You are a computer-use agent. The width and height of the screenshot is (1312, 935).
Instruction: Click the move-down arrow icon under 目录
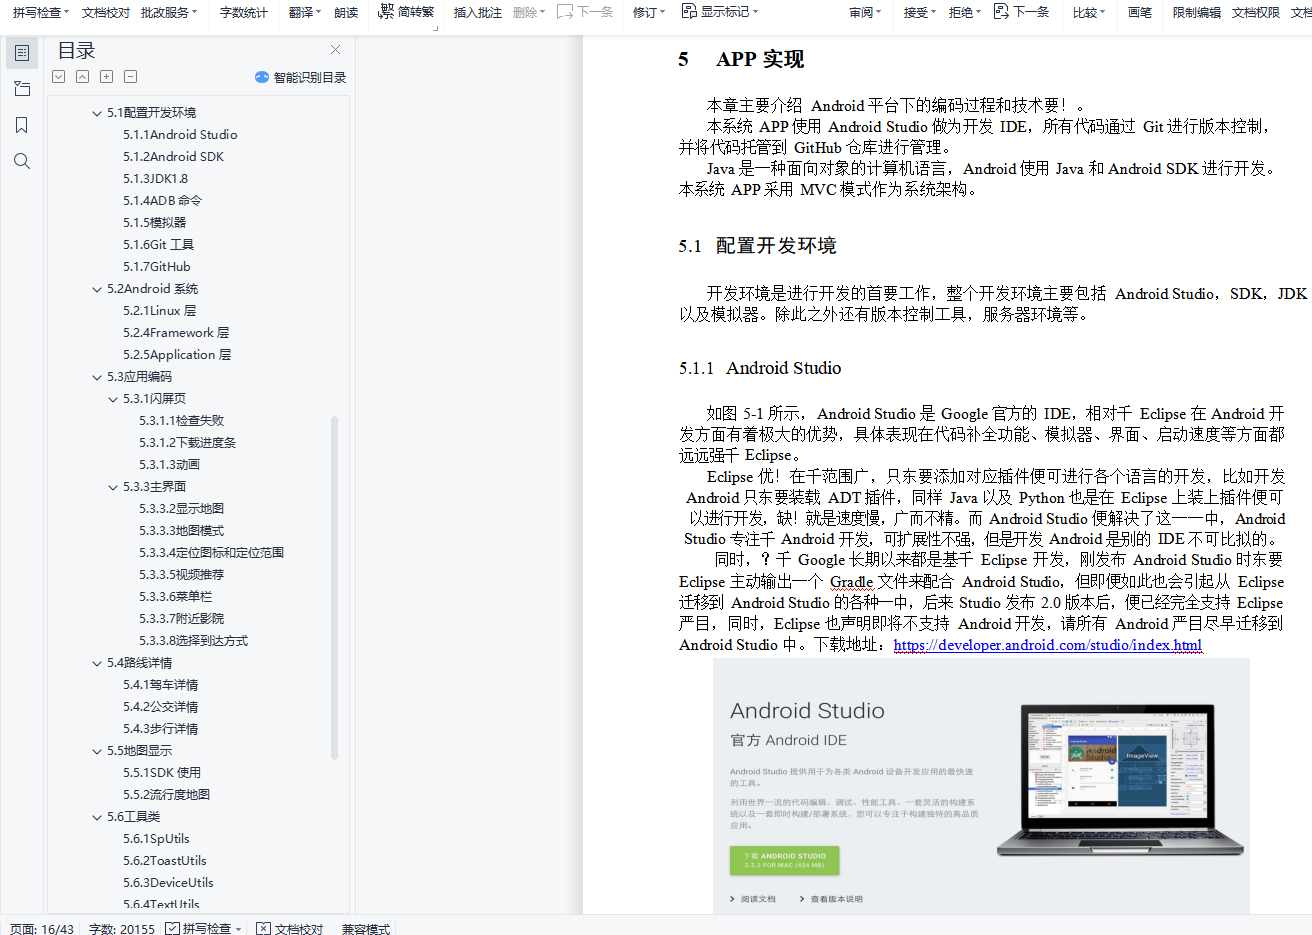(x=59, y=77)
